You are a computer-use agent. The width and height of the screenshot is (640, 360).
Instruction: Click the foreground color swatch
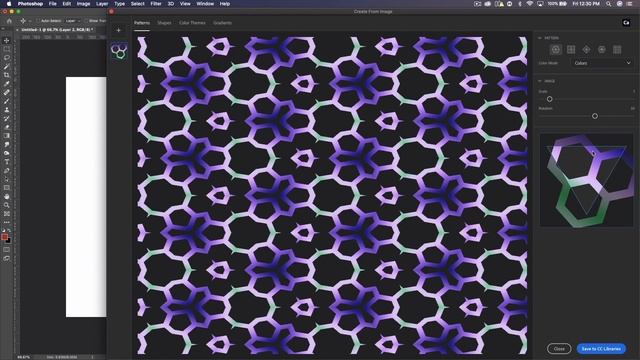4,237
